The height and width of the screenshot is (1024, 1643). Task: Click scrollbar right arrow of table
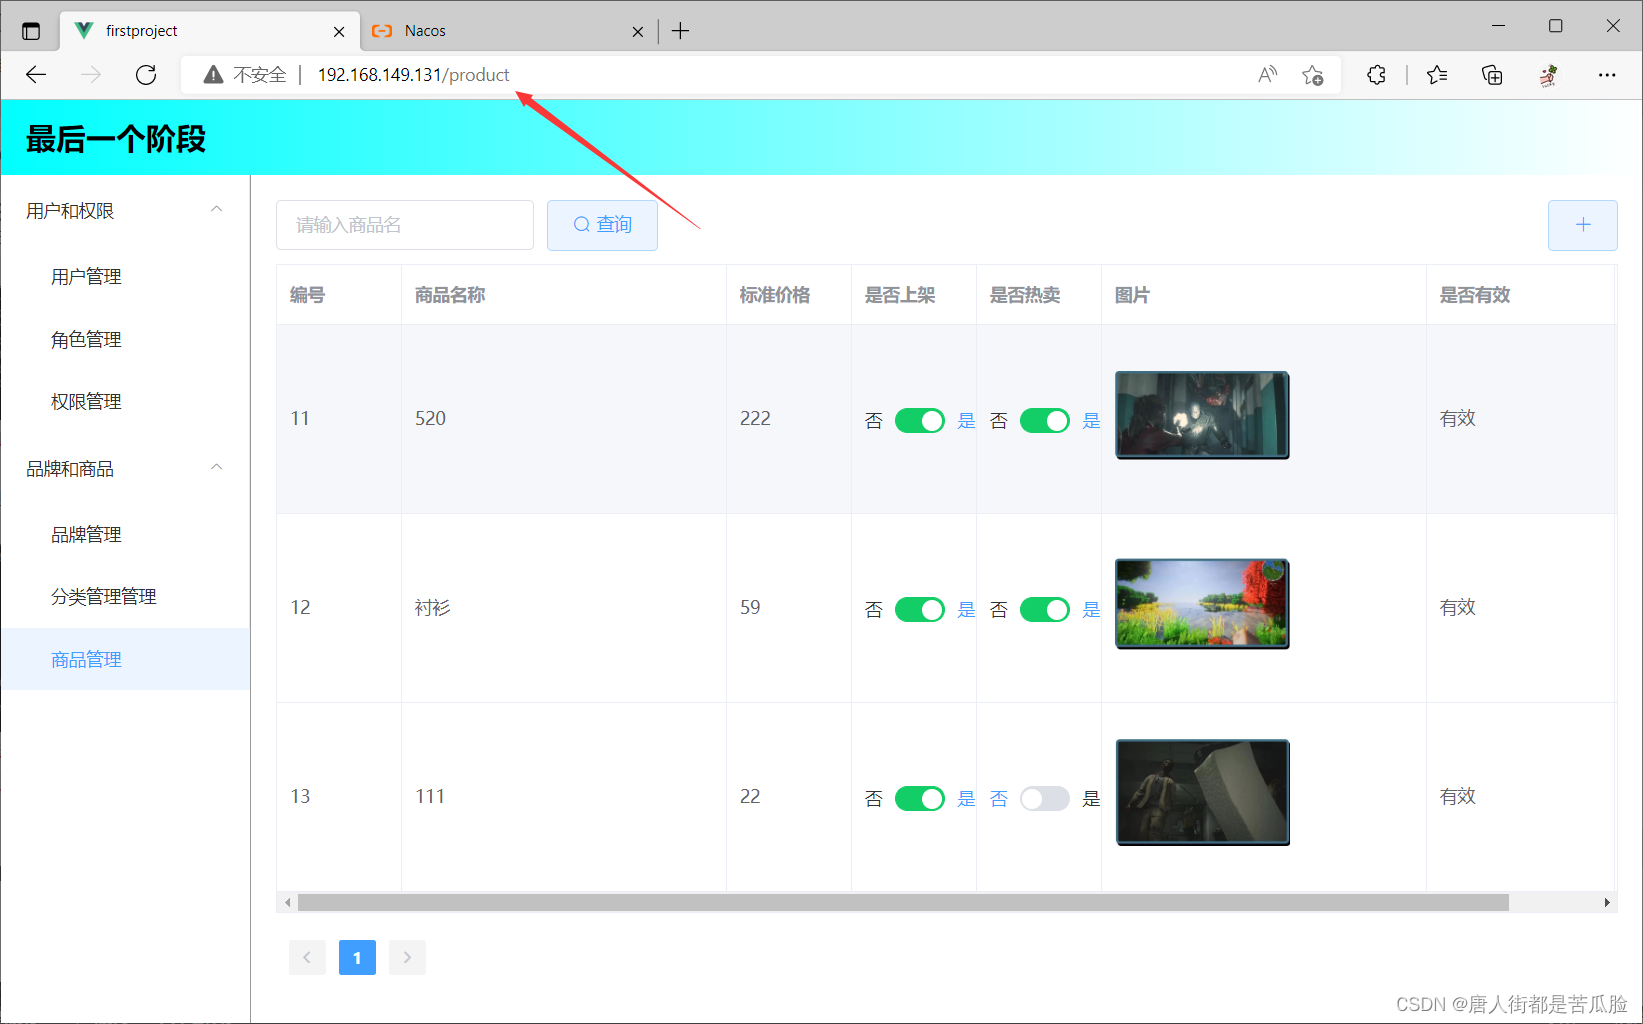(x=1607, y=903)
